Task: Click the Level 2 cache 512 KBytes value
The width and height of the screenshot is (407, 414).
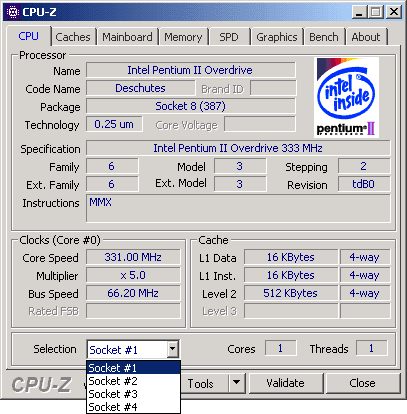Action: tap(291, 293)
